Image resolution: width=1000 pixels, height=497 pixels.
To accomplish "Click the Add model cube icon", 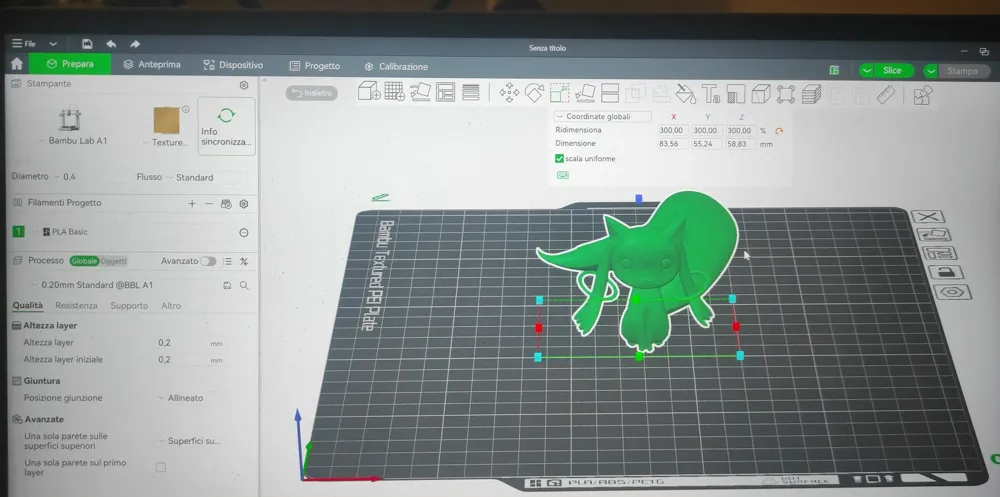I will [x=368, y=92].
